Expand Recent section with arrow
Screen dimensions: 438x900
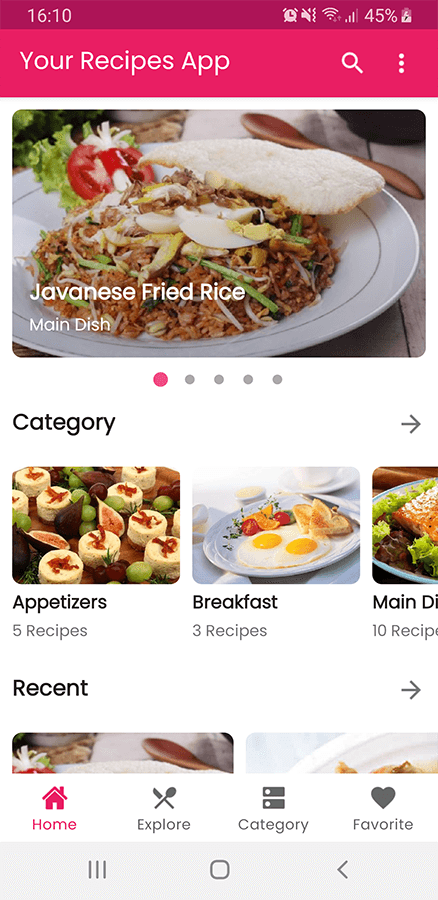click(411, 690)
